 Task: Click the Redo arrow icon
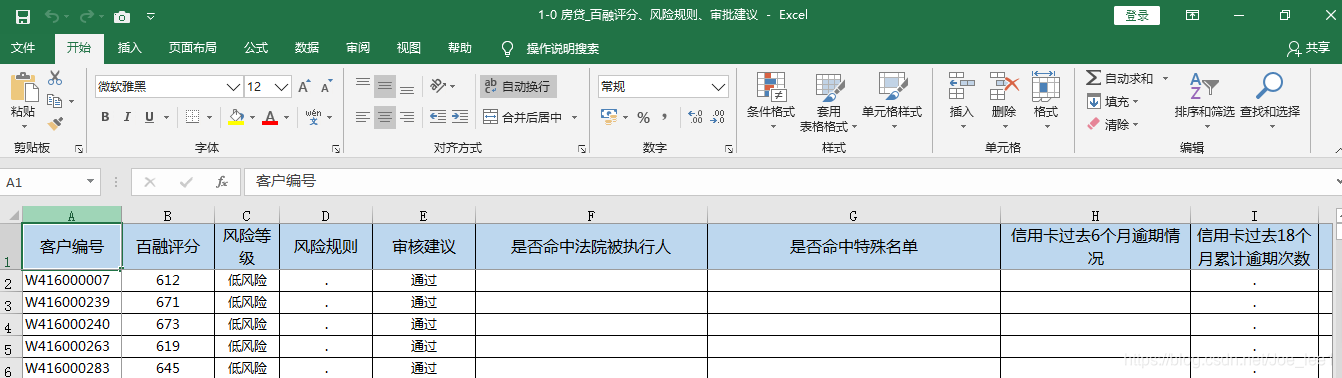[87, 16]
